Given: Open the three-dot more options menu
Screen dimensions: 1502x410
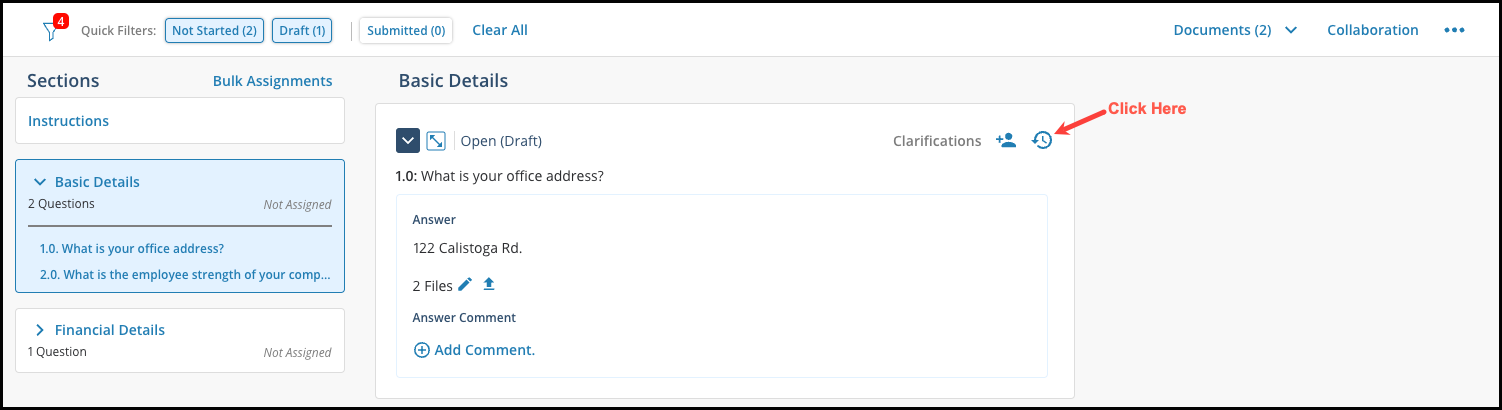Looking at the screenshot, I should pos(1454,31).
